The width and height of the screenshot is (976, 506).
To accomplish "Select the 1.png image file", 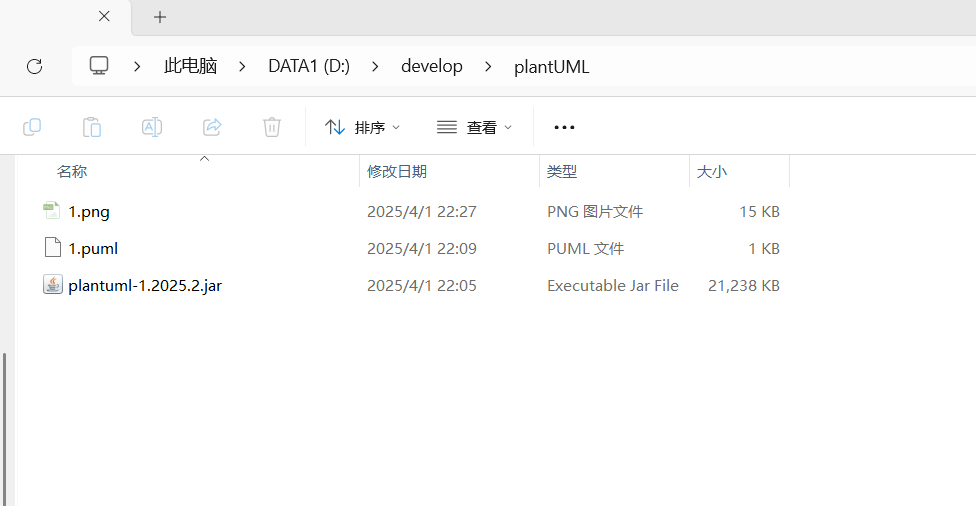I will click(88, 211).
